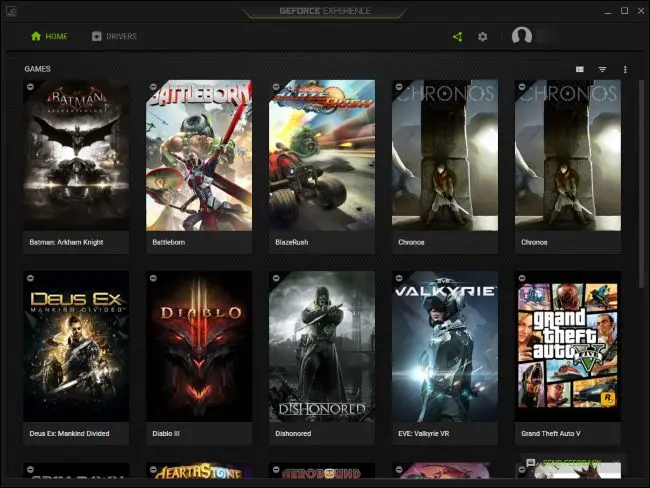Image resolution: width=650 pixels, height=488 pixels.
Task: Select the EVE: Valkyrie VR cover
Action: coord(445,347)
